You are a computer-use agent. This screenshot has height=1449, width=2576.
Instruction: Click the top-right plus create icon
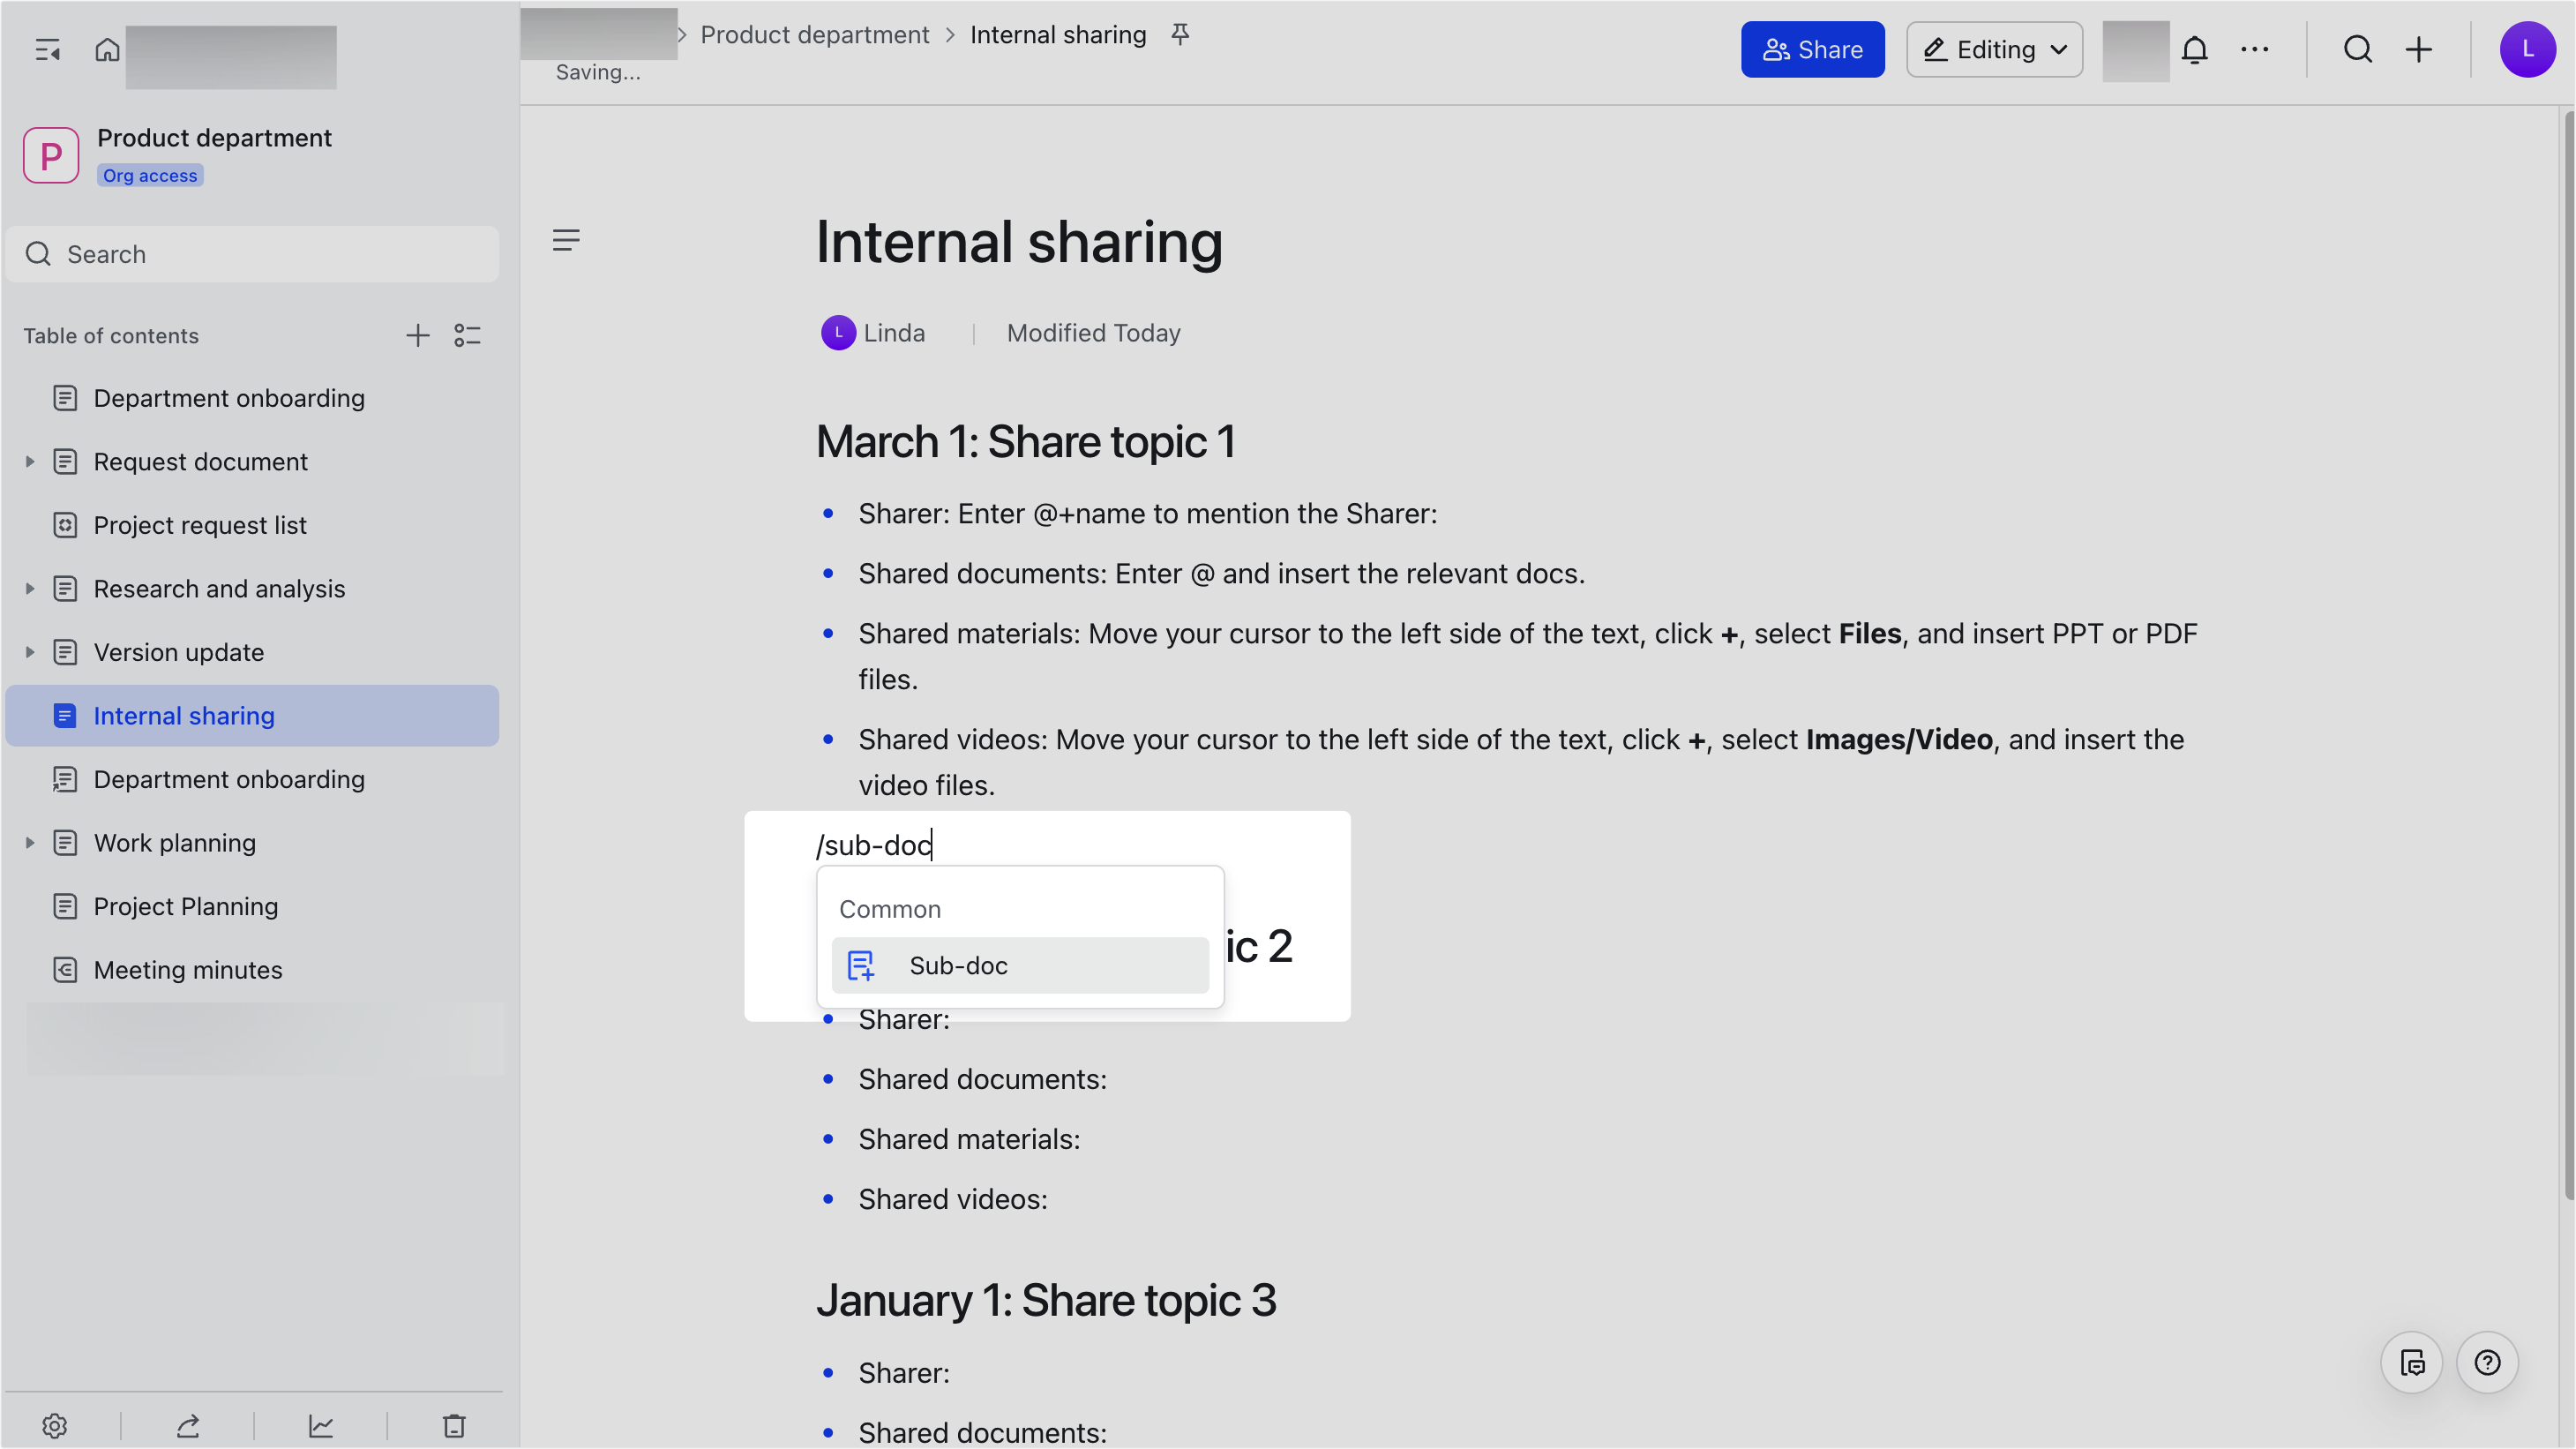point(2418,49)
